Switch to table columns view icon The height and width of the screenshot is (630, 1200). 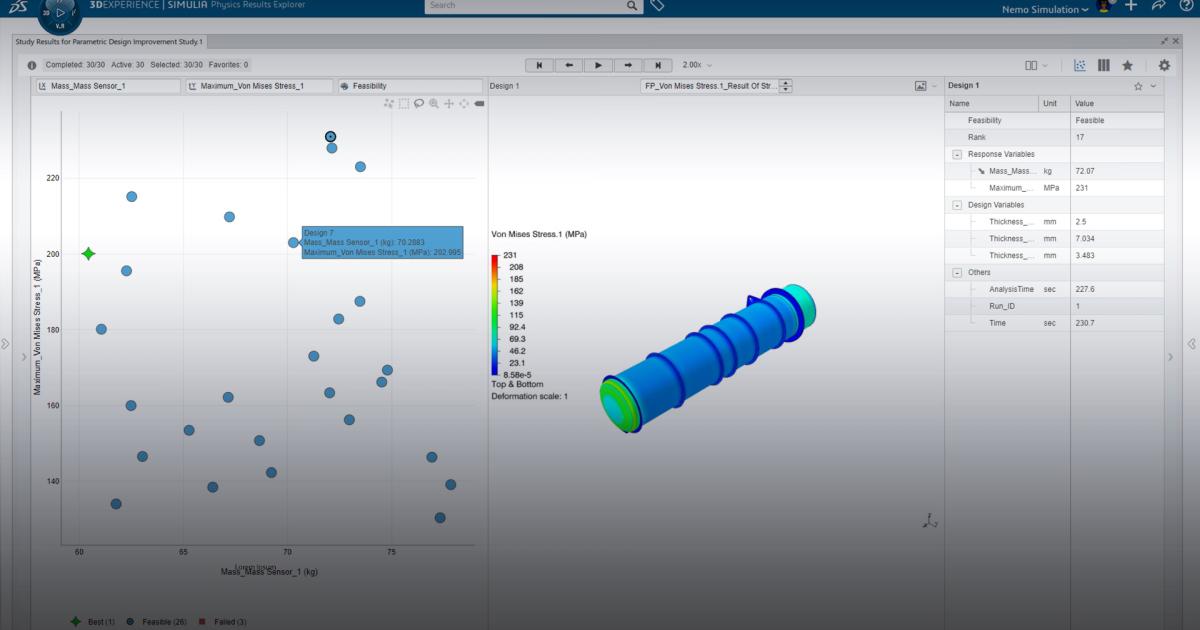coord(1104,65)
